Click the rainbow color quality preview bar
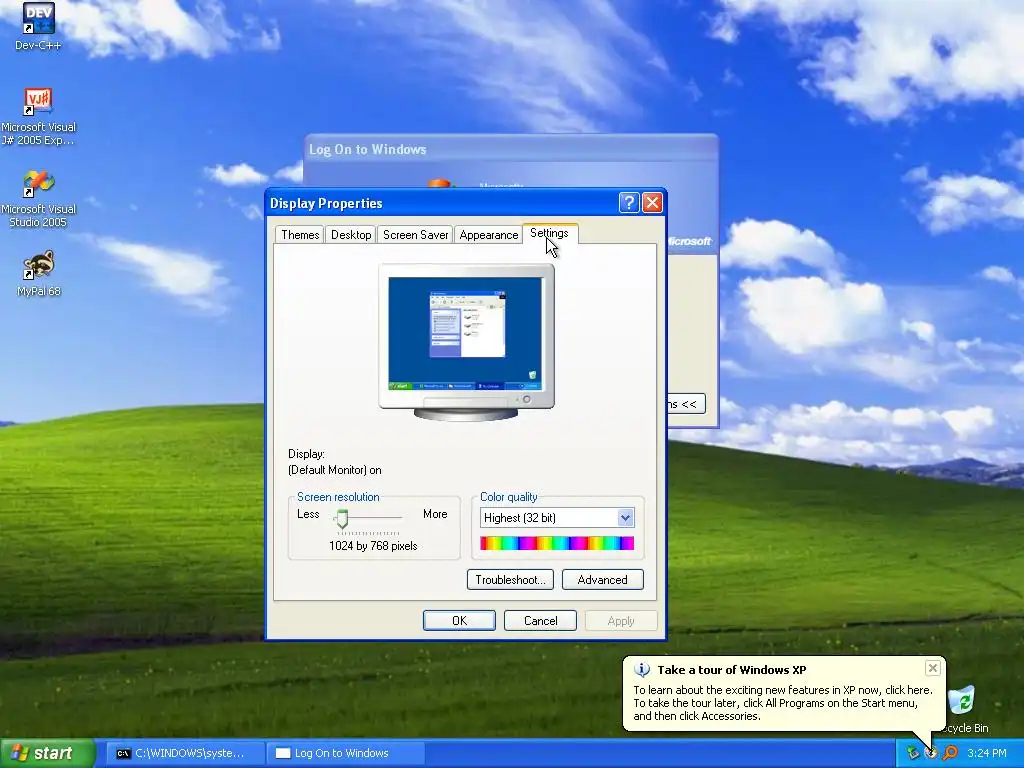 tap(557, 543)
